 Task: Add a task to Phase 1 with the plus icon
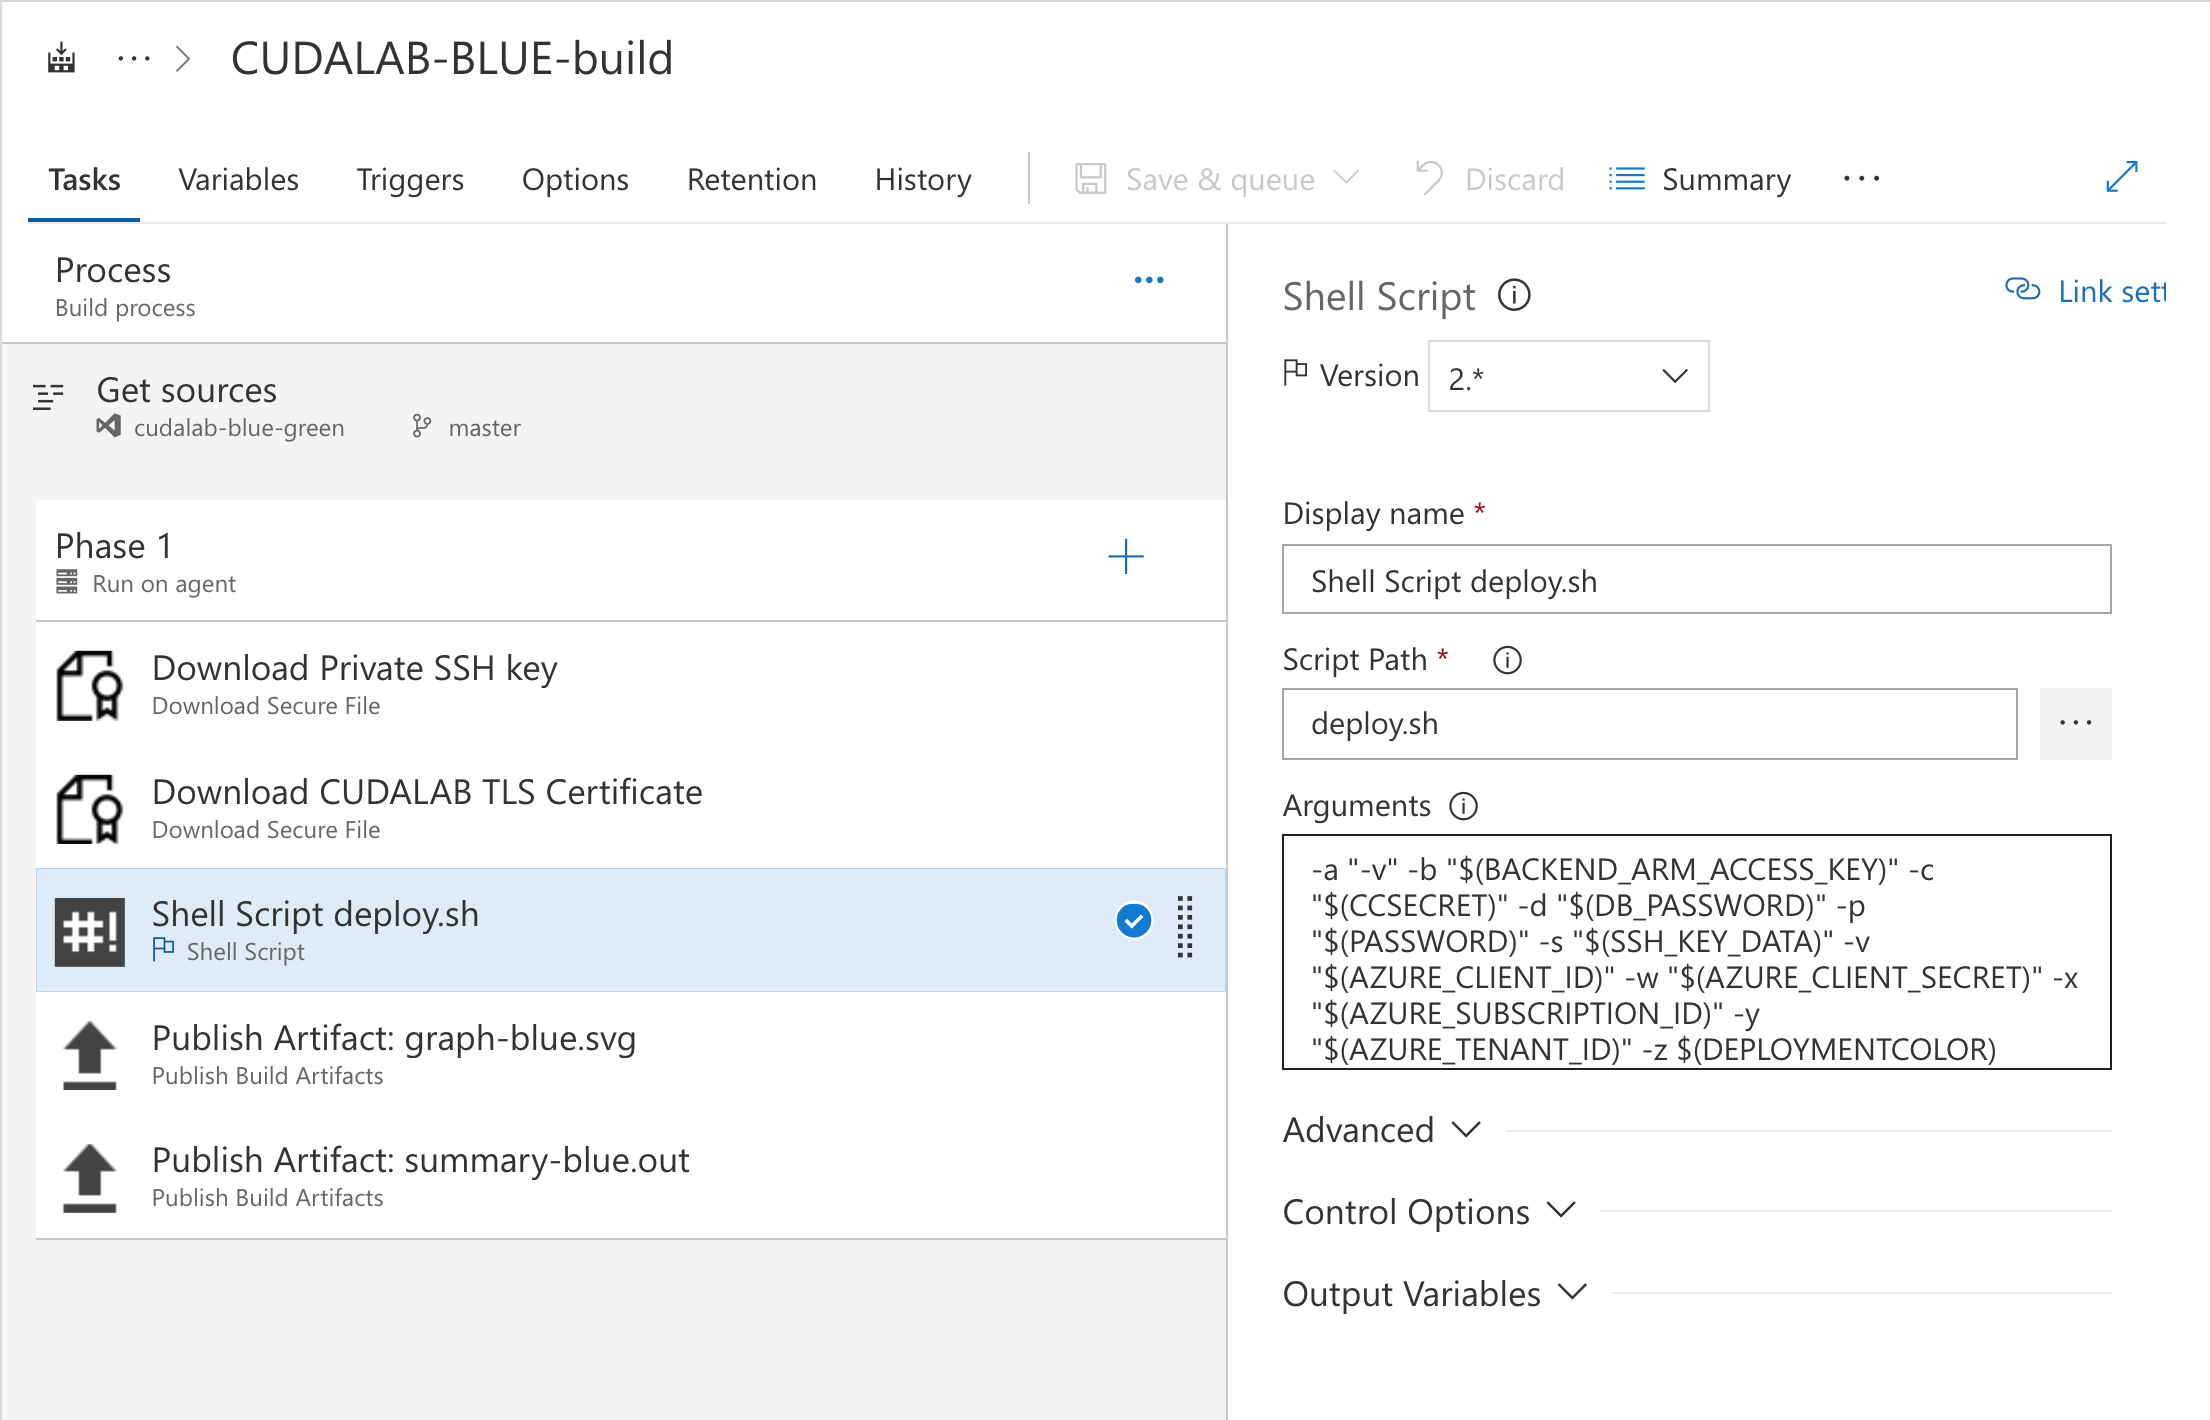pos(1125,557)
